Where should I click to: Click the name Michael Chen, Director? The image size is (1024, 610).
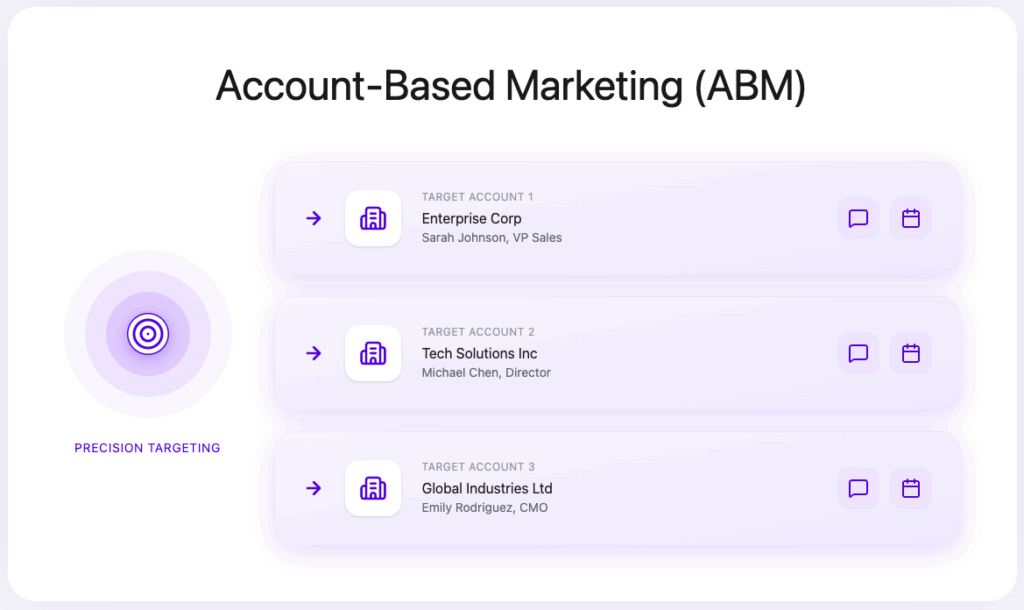click(486, 373)
